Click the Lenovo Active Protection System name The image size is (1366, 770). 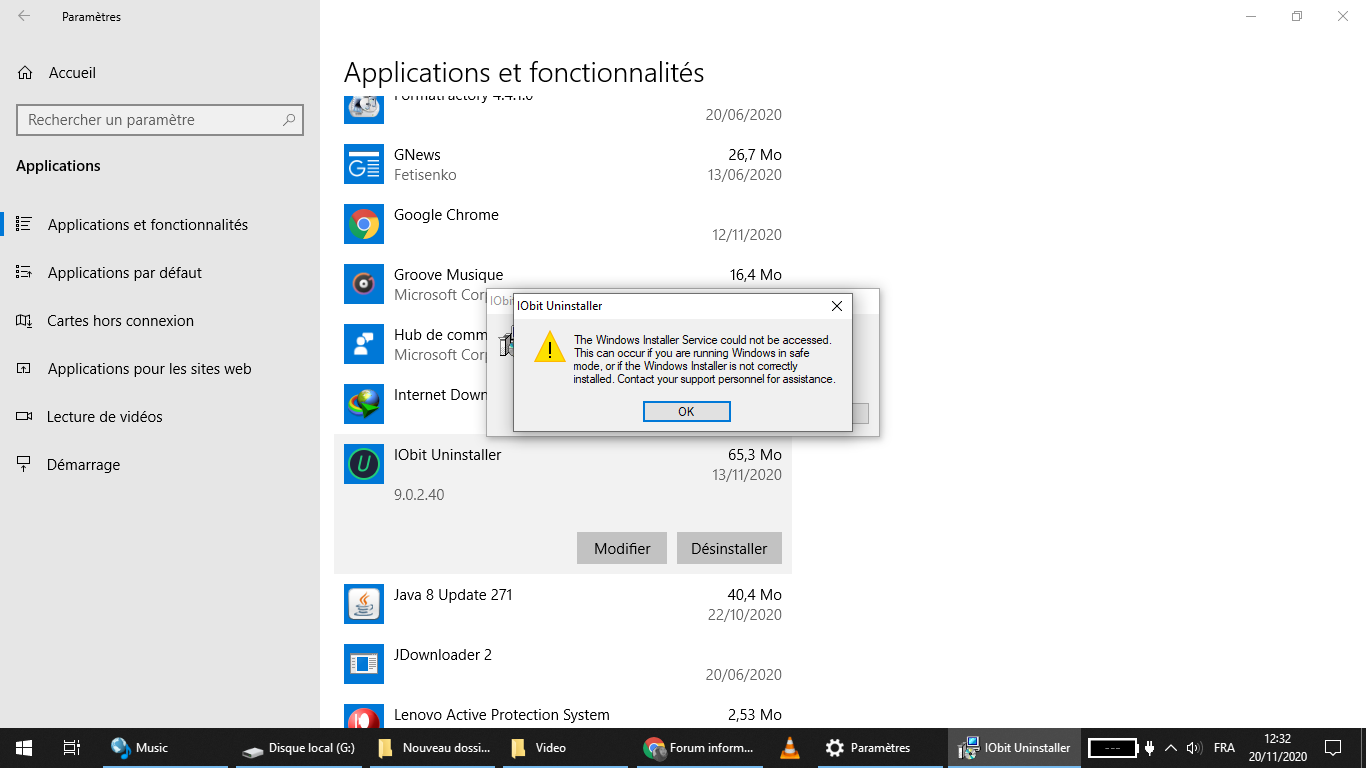point(502,715)
